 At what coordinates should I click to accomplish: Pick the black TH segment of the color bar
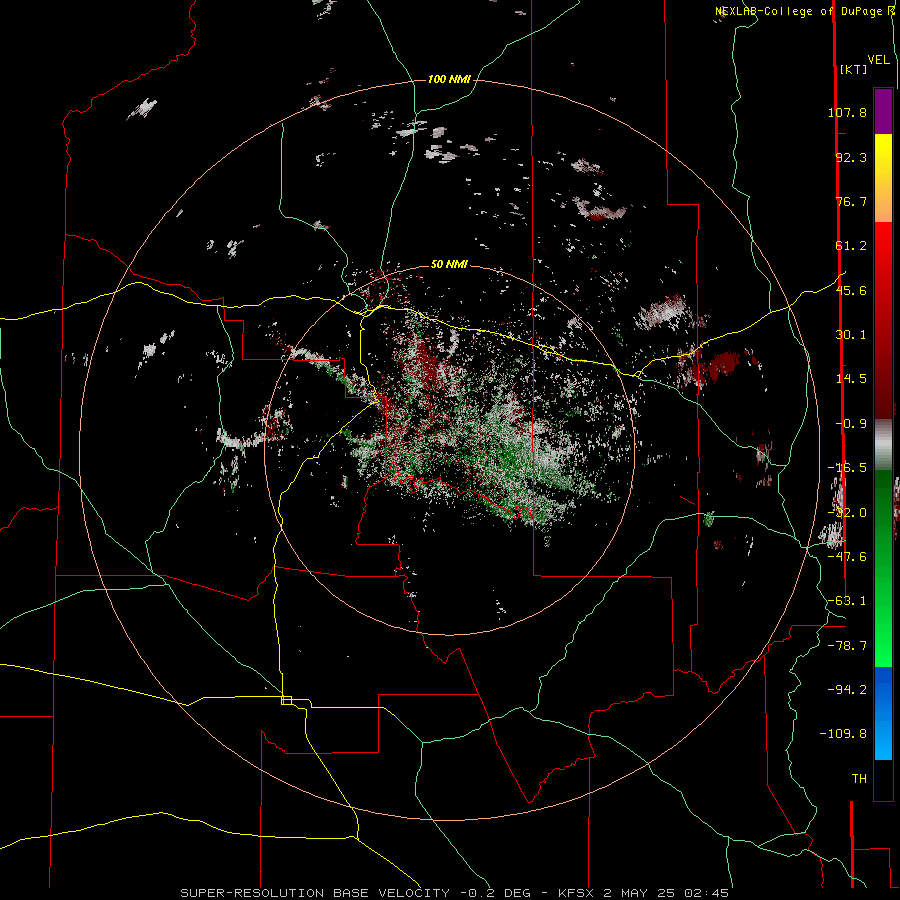click(883, 779)
